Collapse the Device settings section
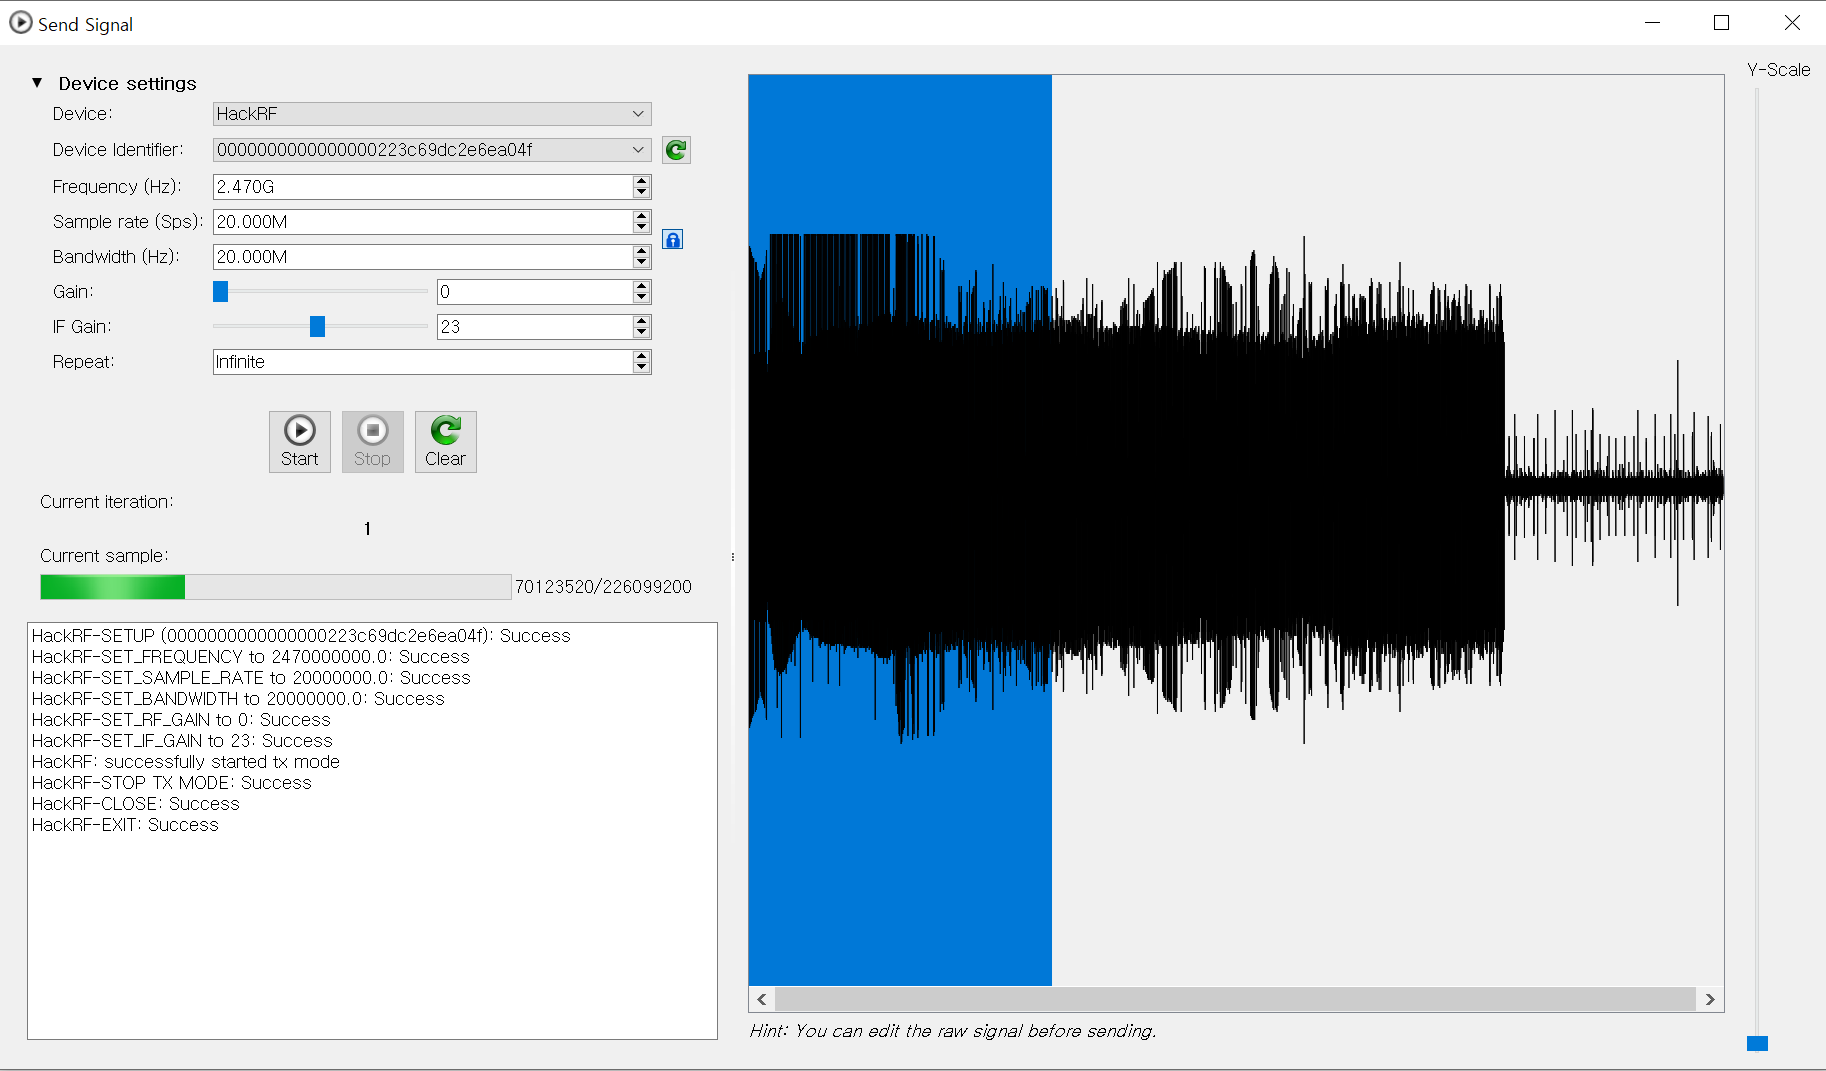1826x1071 pixels. click(x=37, y=83)
